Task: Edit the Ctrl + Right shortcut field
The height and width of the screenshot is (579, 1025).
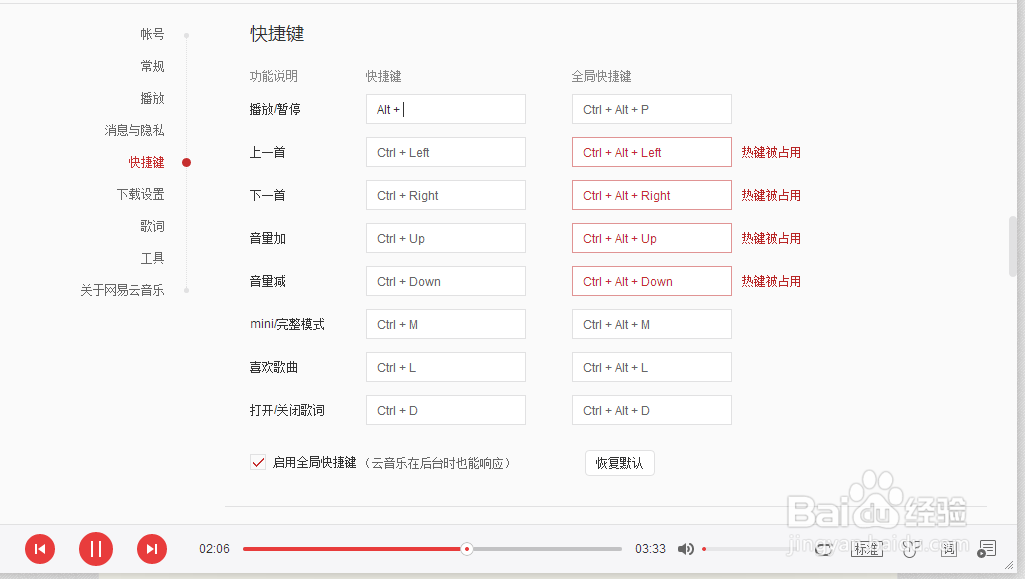Action: 446,195
